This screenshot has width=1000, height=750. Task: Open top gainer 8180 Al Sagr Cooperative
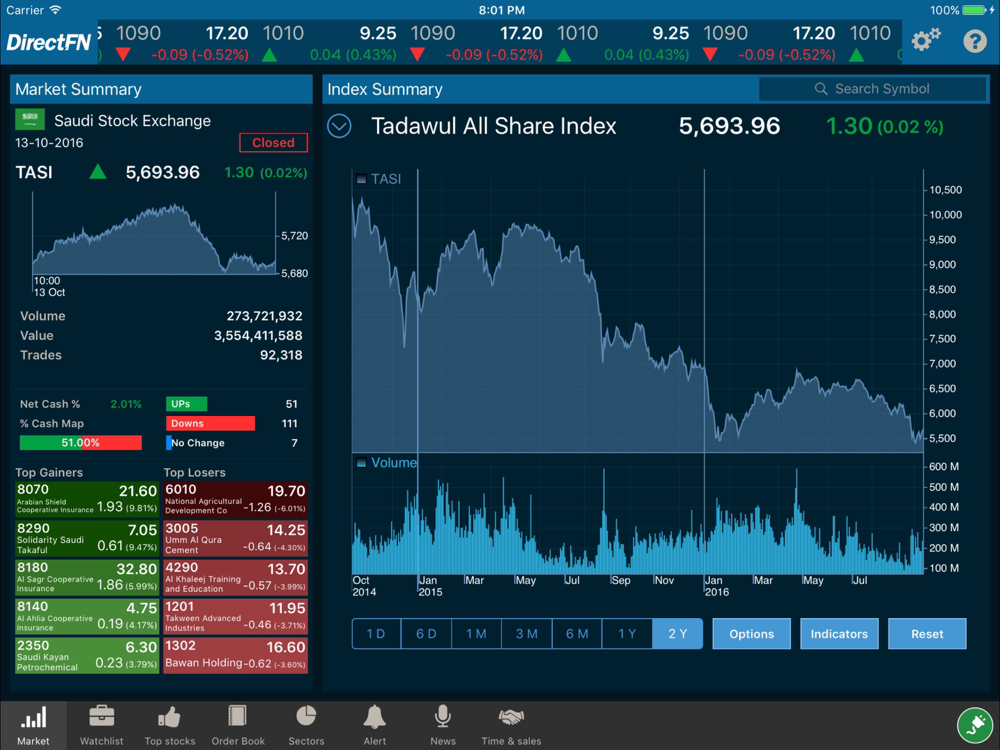pos(87,577)
